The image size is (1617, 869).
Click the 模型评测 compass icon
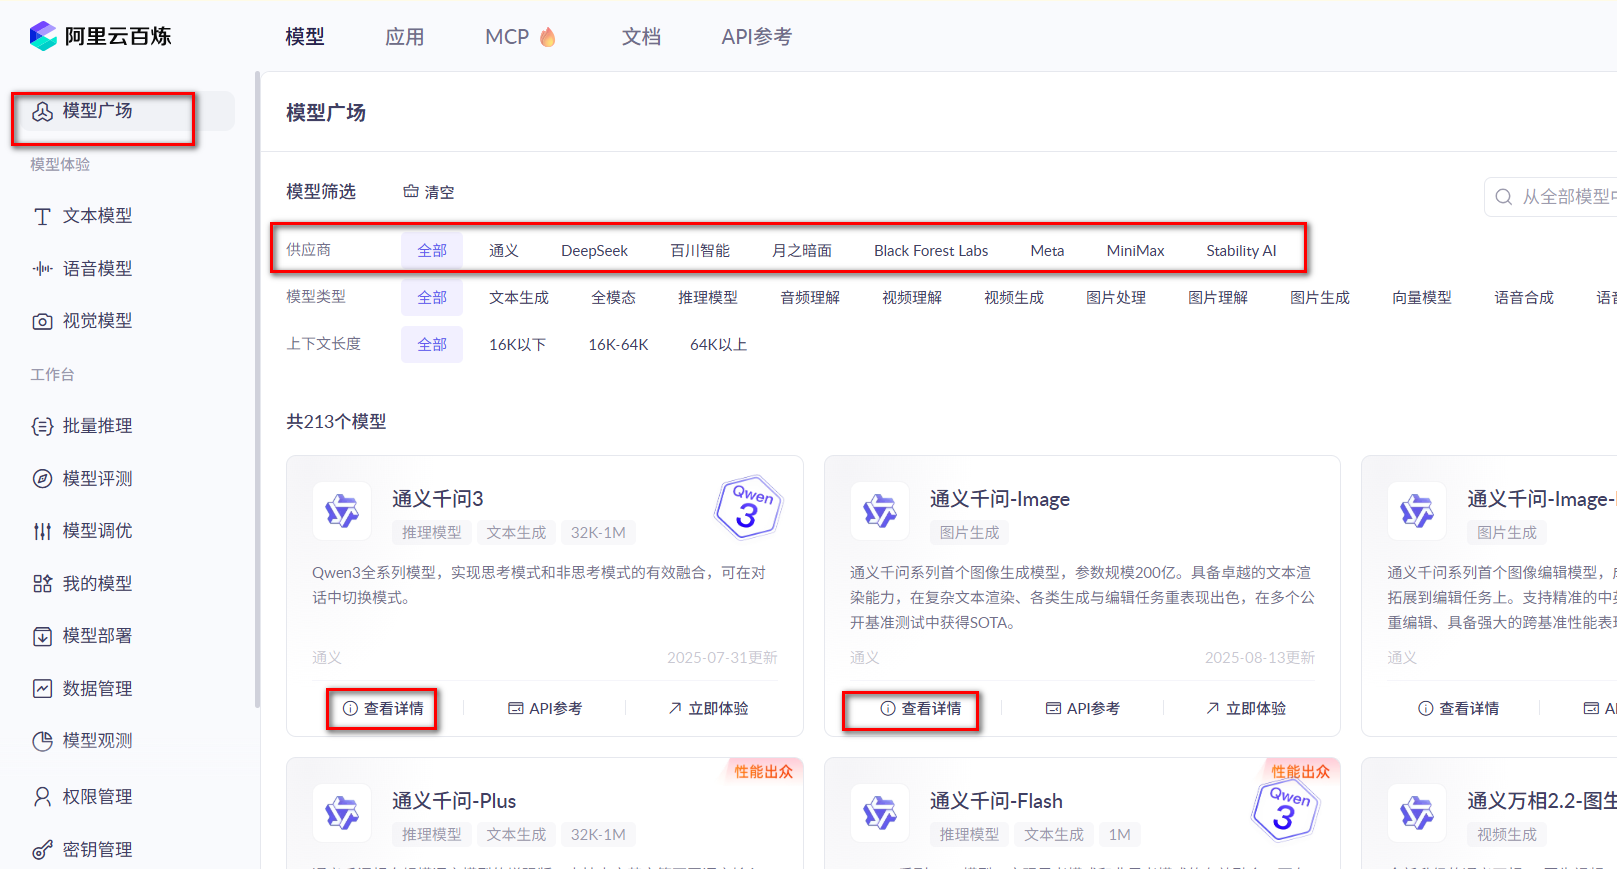coord(42,479)
